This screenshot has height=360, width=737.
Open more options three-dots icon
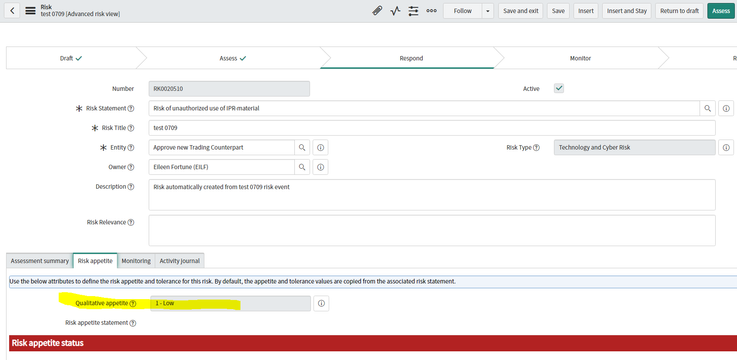coord(431,11)
